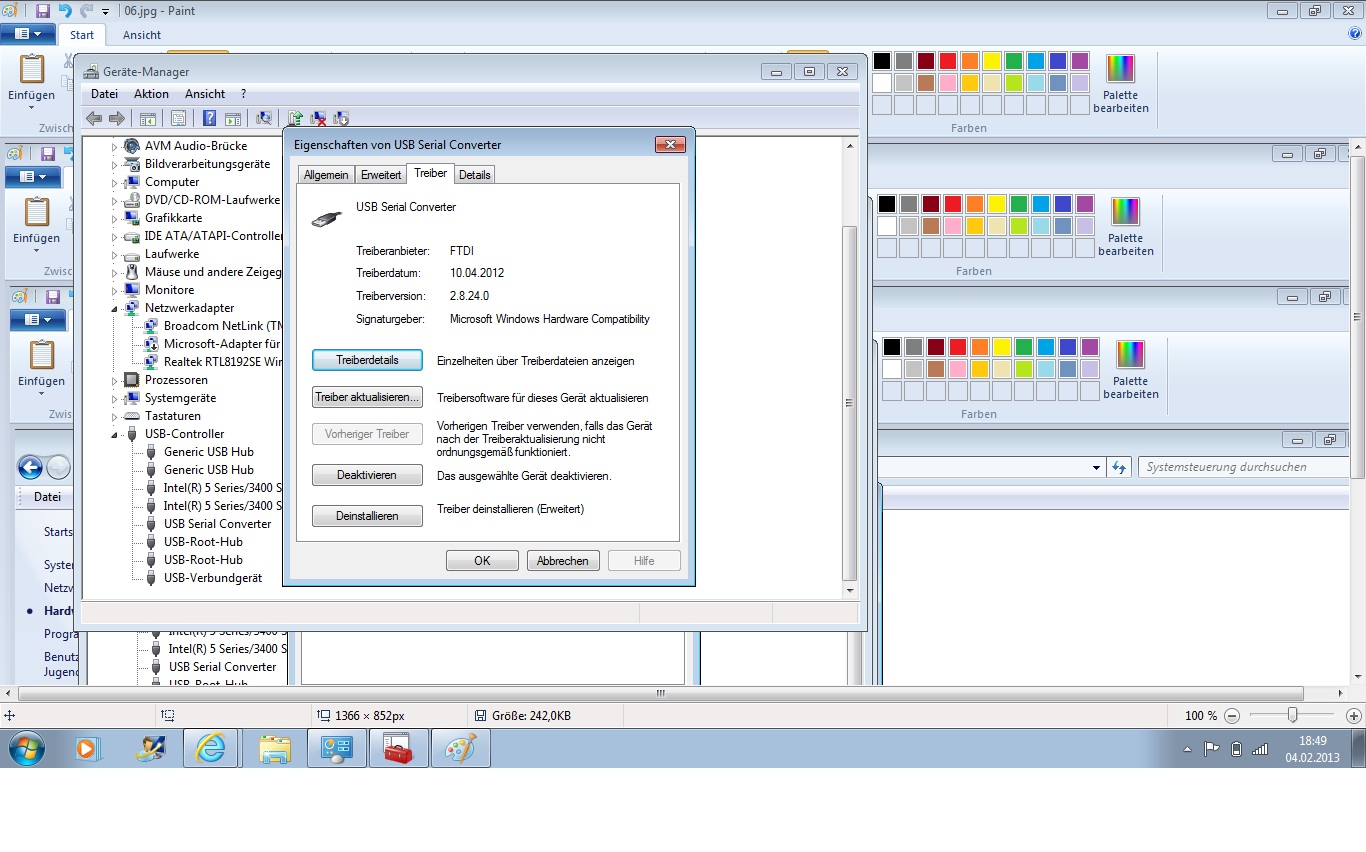
Task: Select the USB Serial Converter device in the Geräte-Manager tree
Action: [x=217, y=524]
